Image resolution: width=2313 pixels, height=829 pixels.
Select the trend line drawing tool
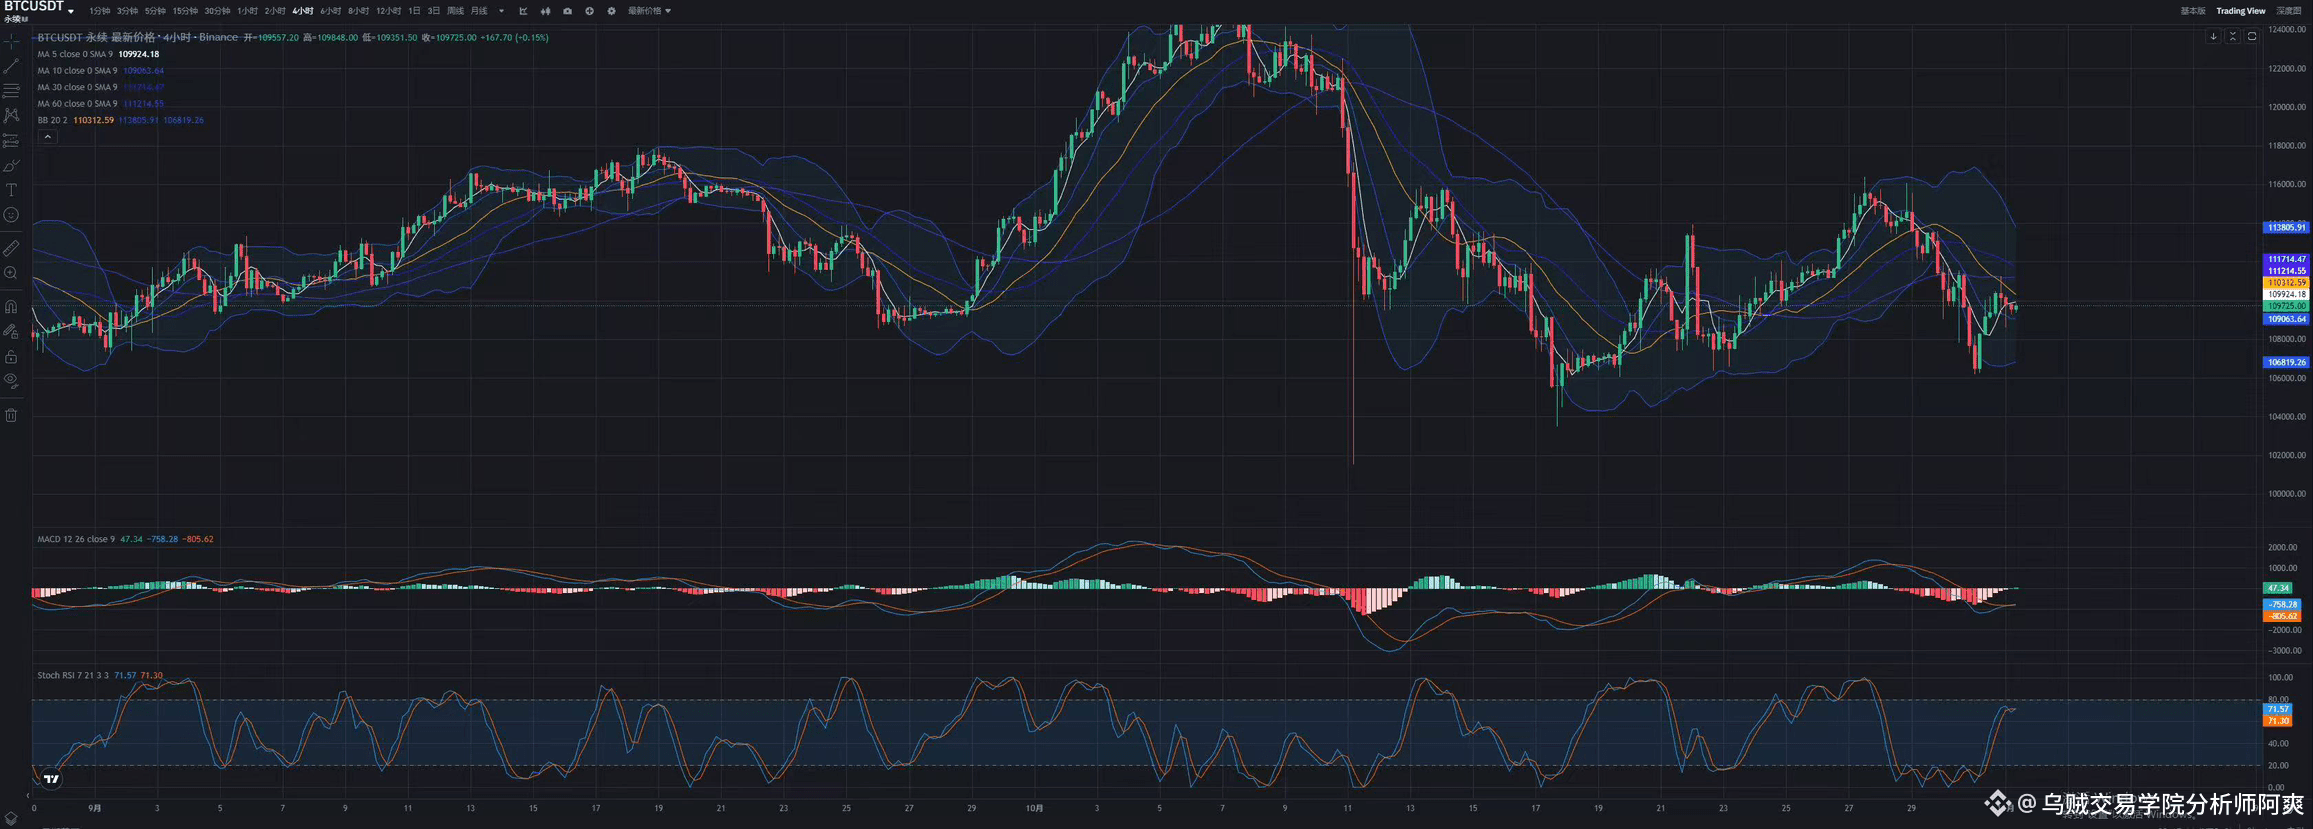coord(11,66)
